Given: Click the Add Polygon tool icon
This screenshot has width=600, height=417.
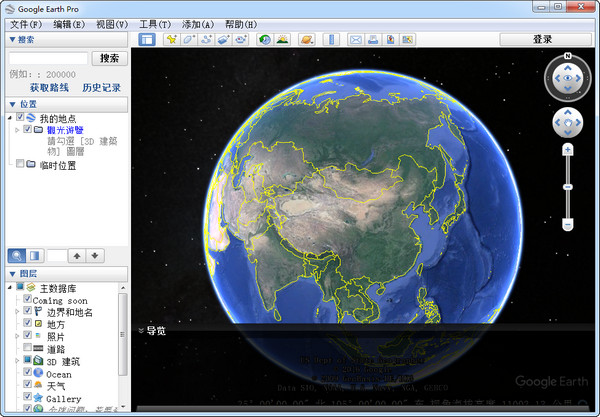Looking at the screenshot, I should (189, 40).
